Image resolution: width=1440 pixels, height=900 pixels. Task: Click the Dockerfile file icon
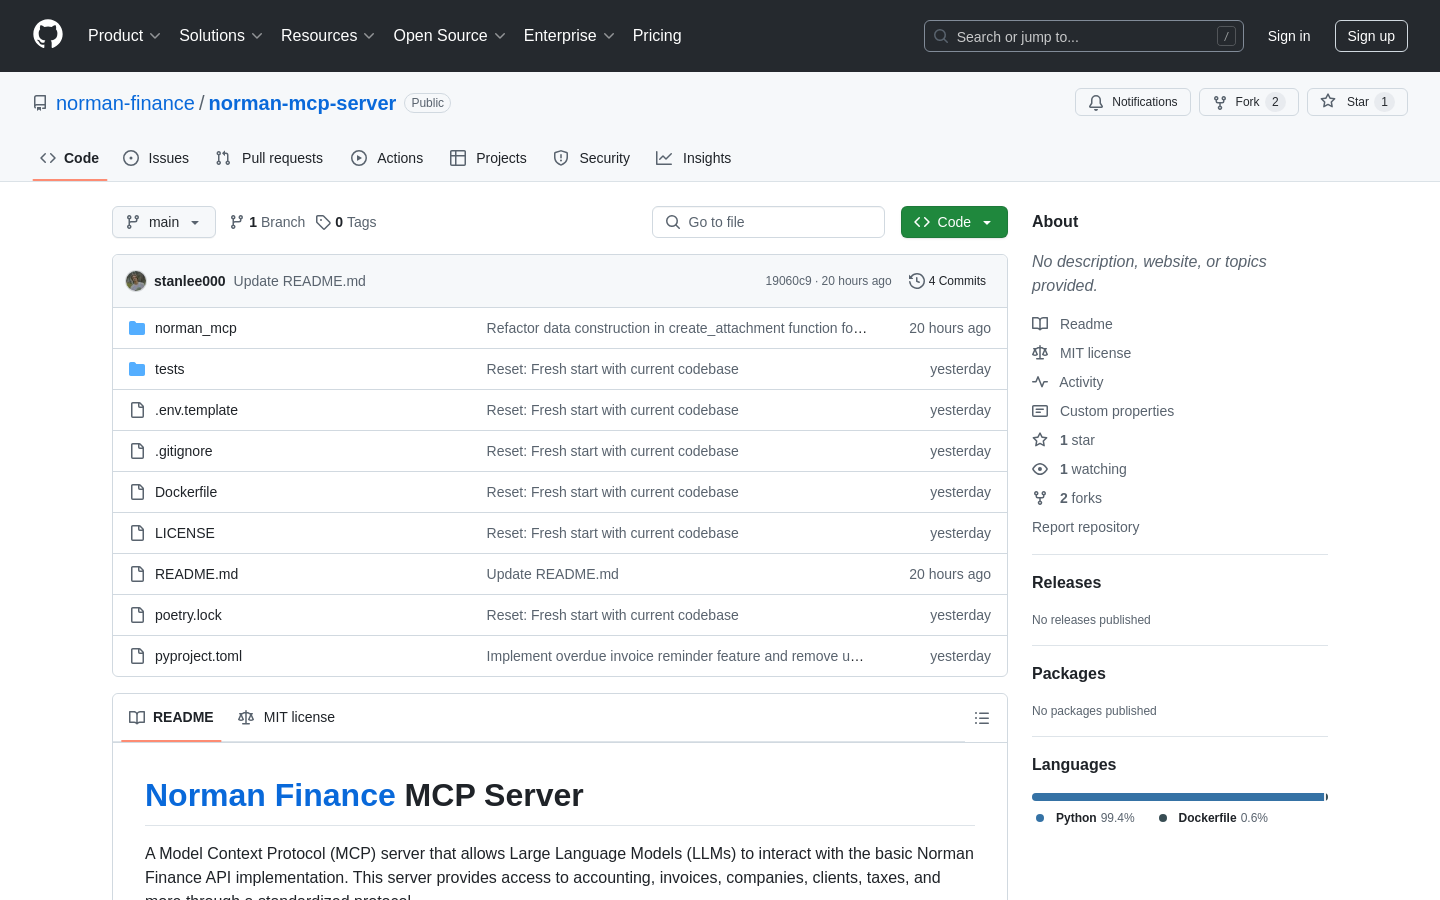(x=137, y=492)
